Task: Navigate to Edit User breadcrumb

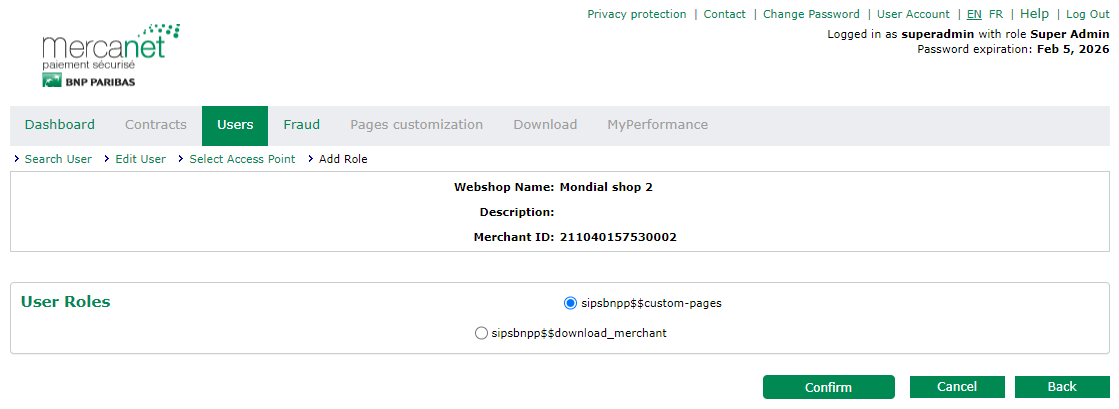Action: pos(141,159)
